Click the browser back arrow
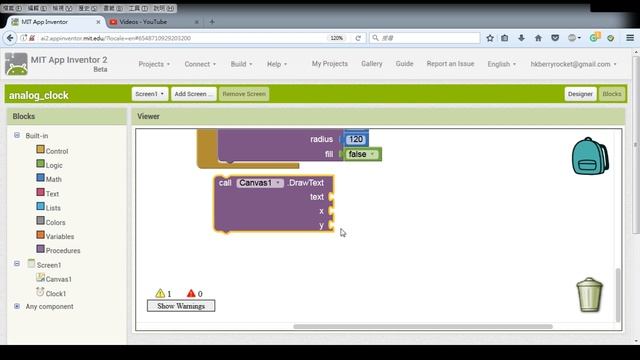This screenshot has width=640, height=360. pos(10,38)
